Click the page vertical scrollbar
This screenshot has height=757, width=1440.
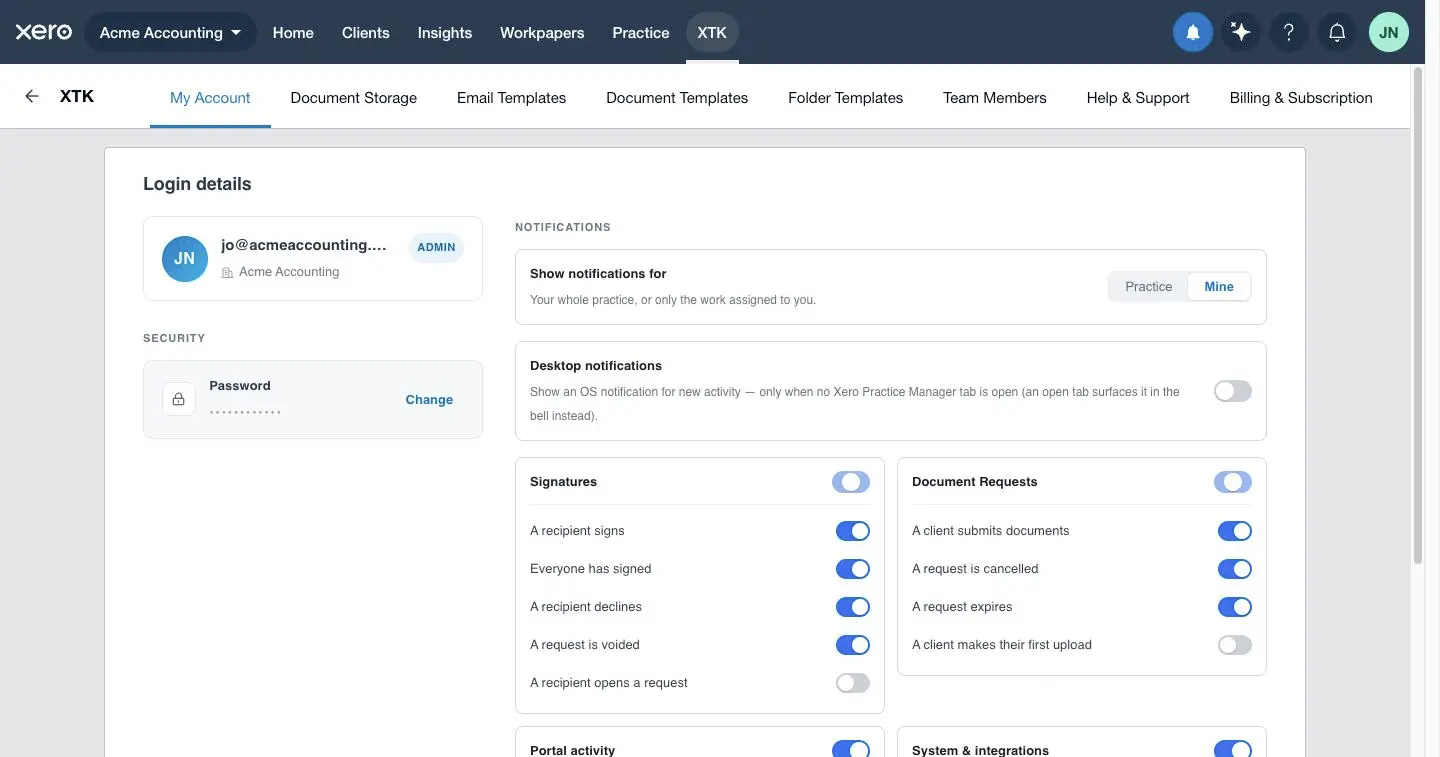click(1417, 316)
